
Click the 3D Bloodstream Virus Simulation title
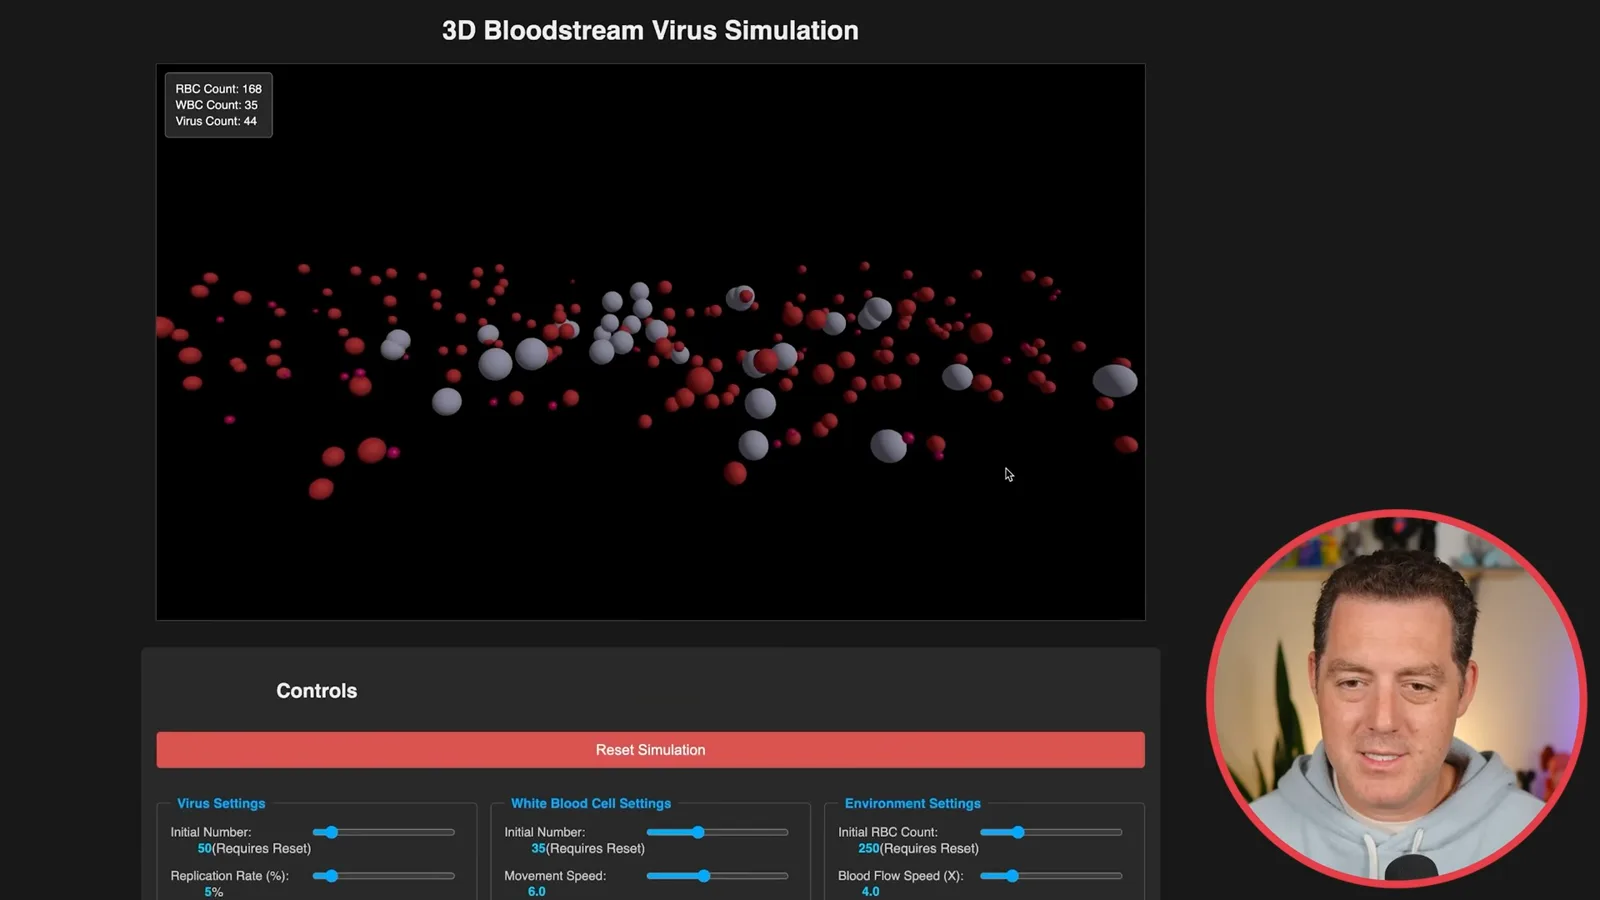650,31
